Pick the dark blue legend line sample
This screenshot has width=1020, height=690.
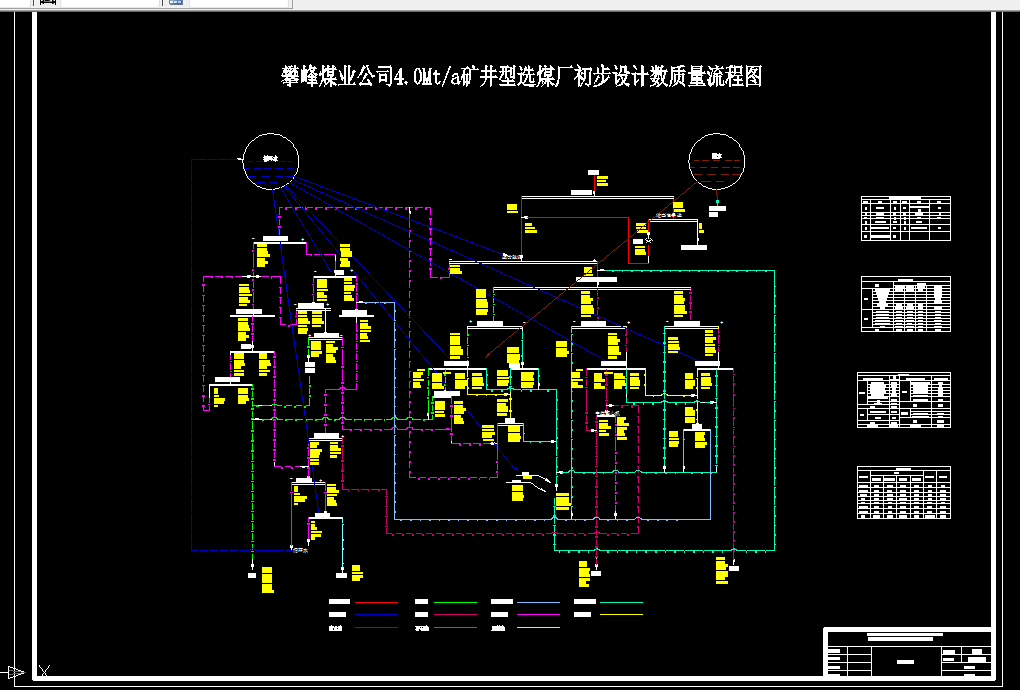(x=377, y=614)
